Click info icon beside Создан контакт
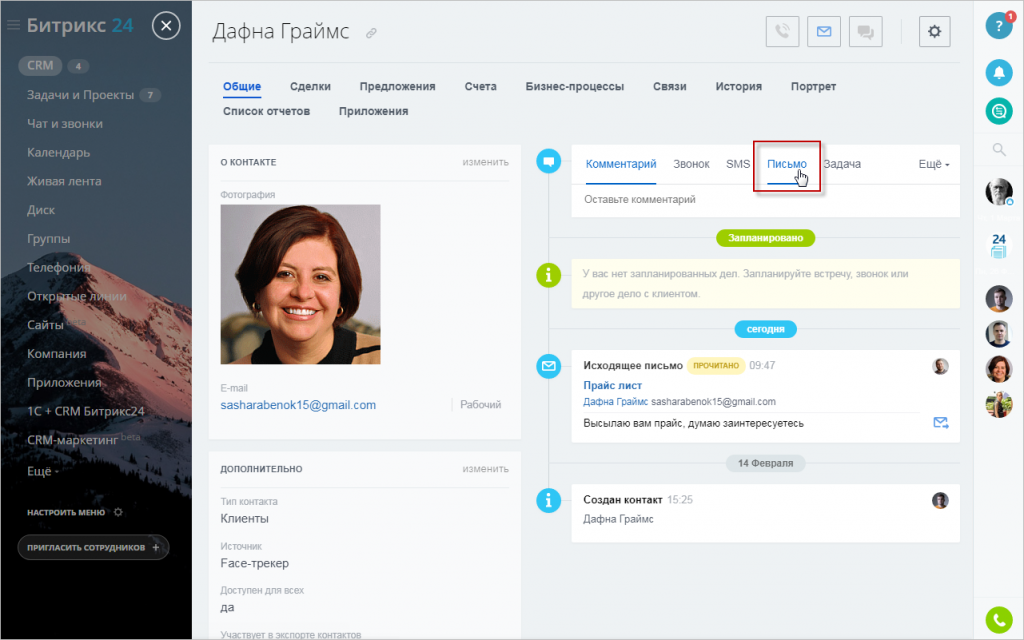The height and width of the screenshot is (640, 1024). (x=549, y=500)
